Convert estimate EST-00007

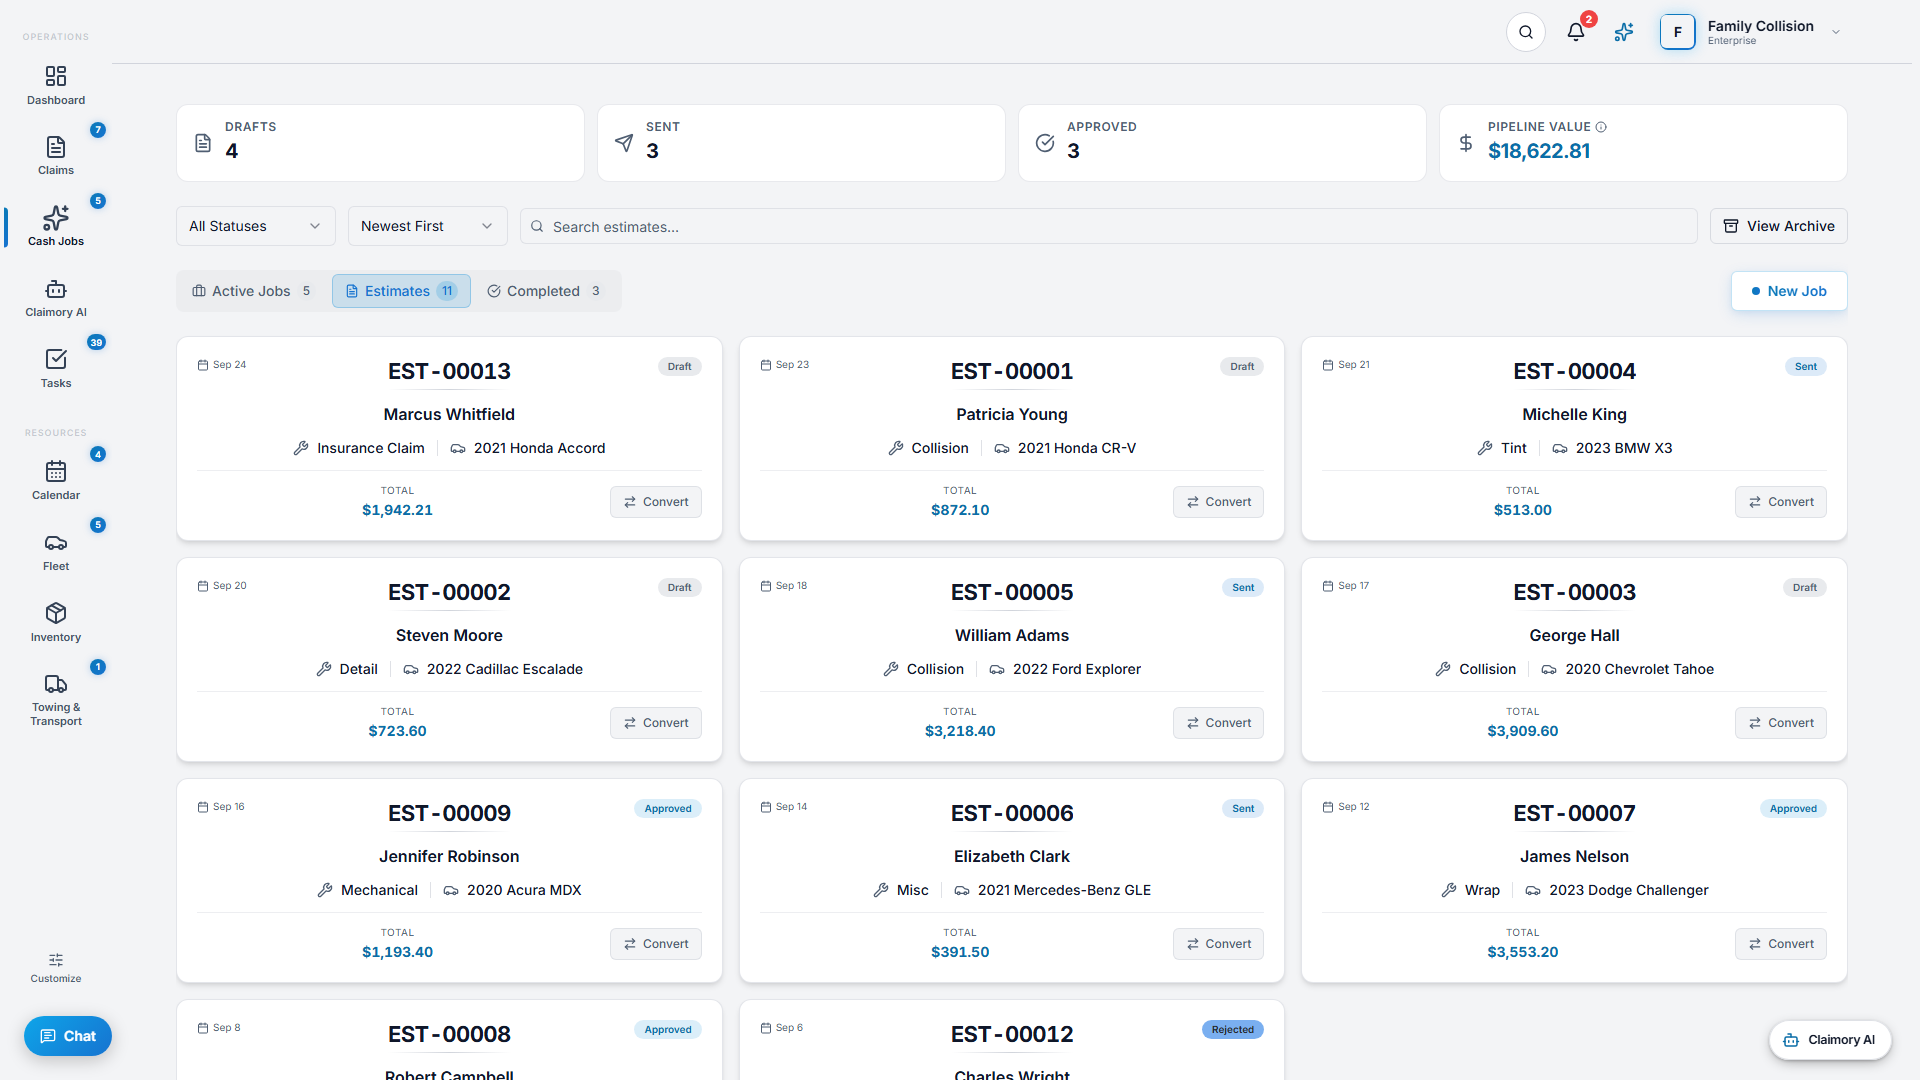click(x=1781, y=944)
